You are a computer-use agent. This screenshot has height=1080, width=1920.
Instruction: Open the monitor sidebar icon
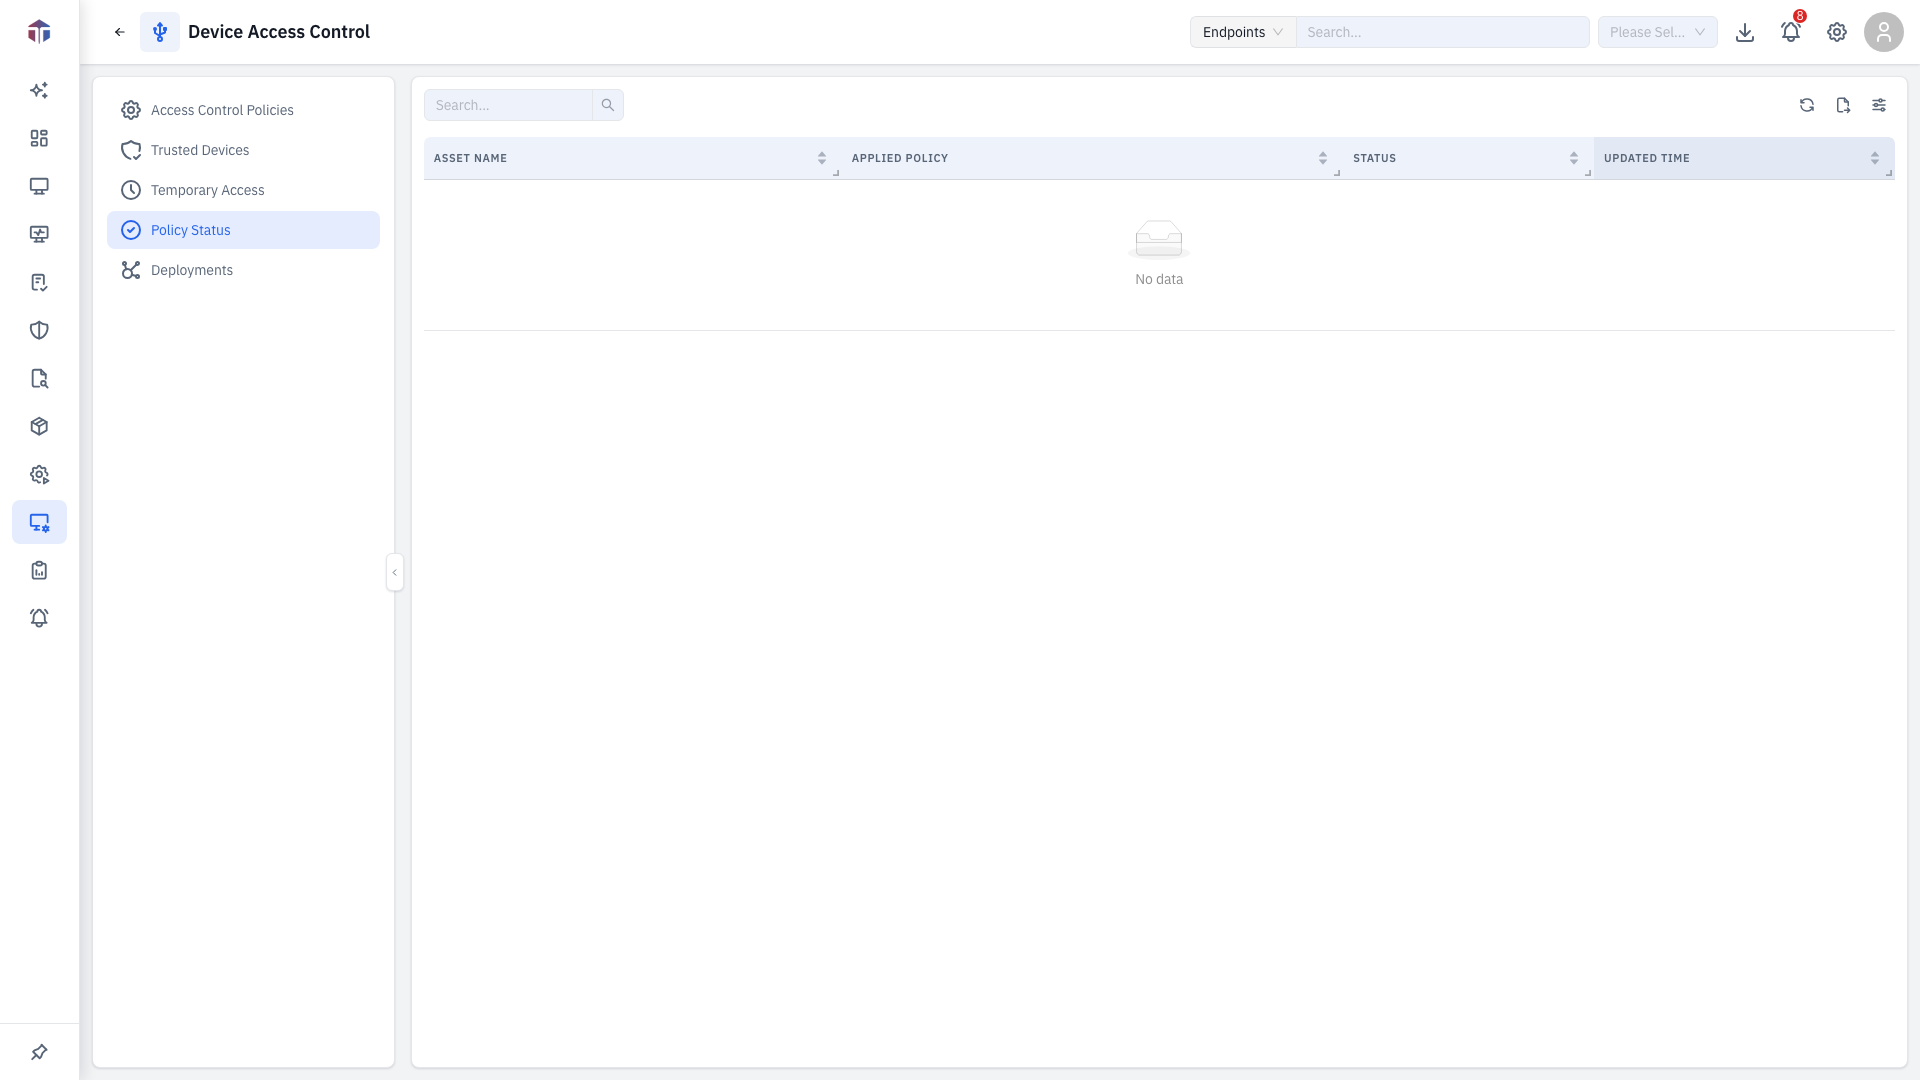pyautogui.click(x=39, y=186)
